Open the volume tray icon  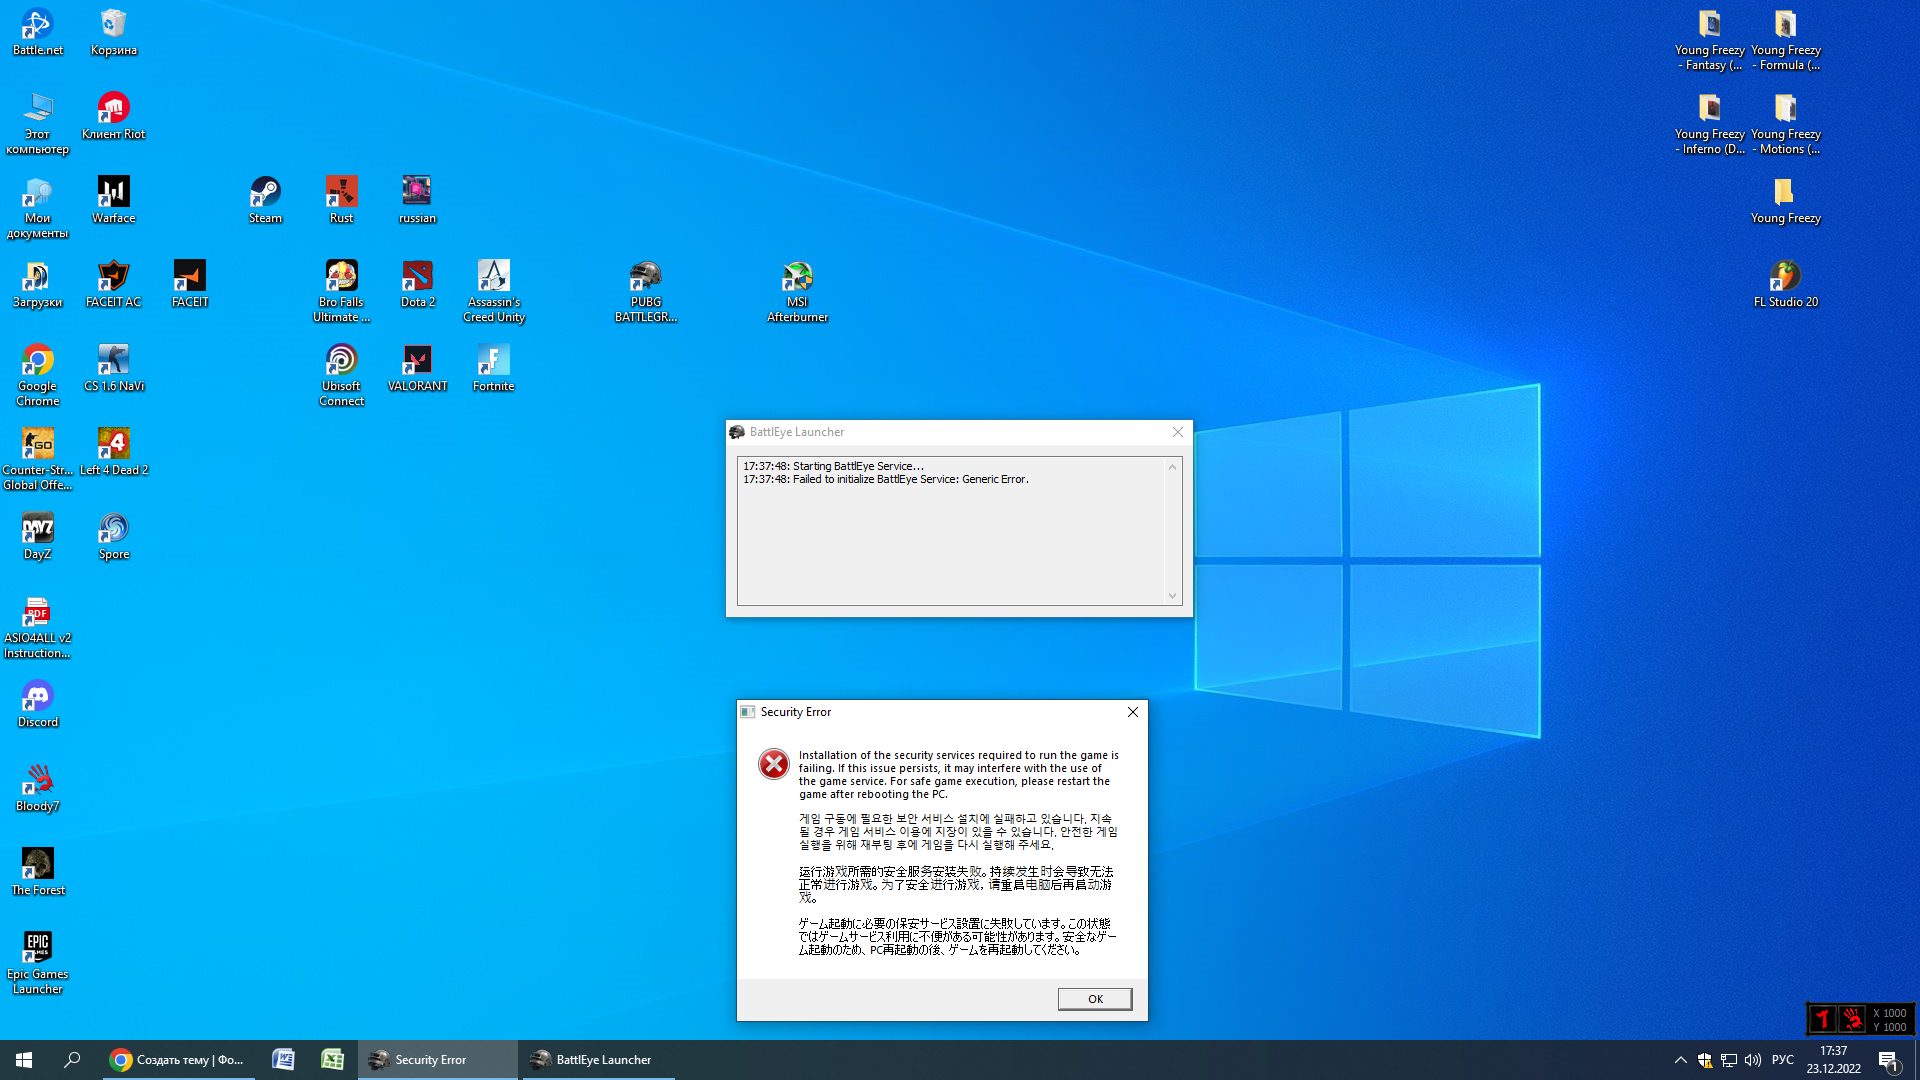[x=1753, y=1060]
